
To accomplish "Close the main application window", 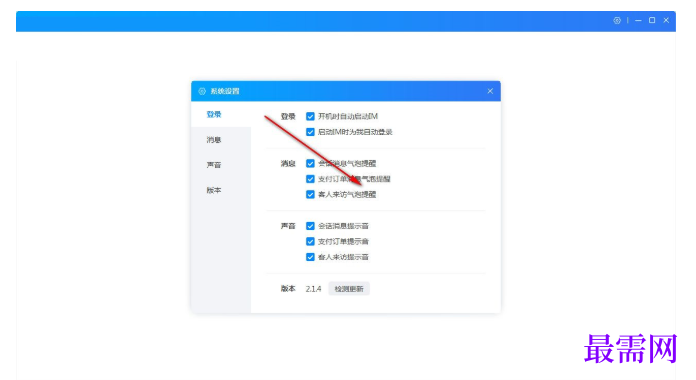I will tap(666, 20).
